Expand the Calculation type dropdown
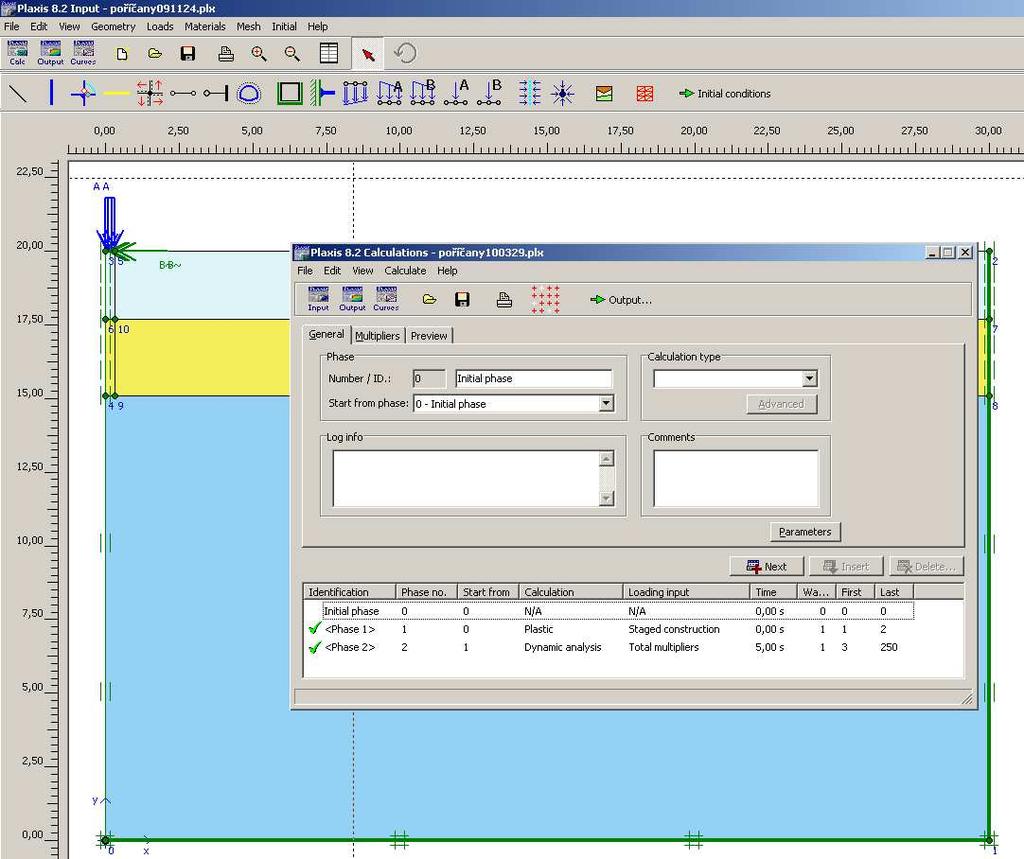 (809, 378)
